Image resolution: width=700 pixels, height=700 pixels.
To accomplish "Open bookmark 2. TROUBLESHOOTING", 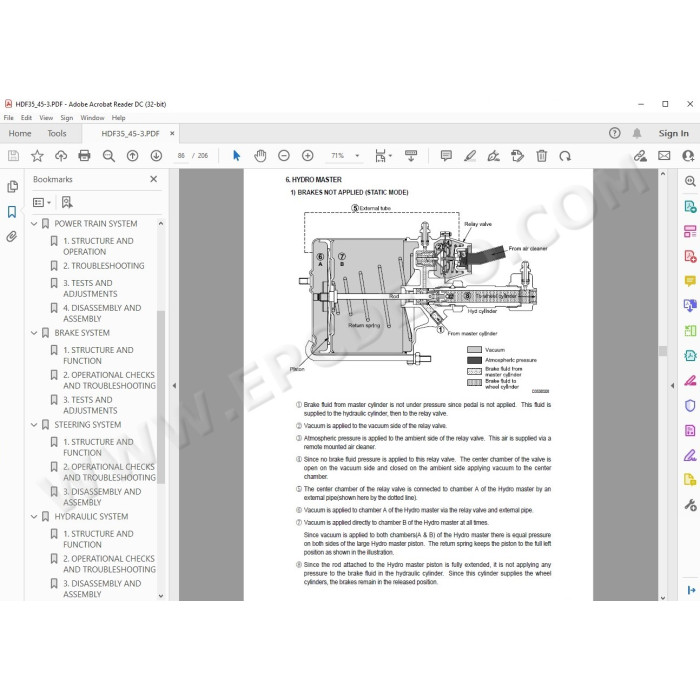I will tap(104, 266).
